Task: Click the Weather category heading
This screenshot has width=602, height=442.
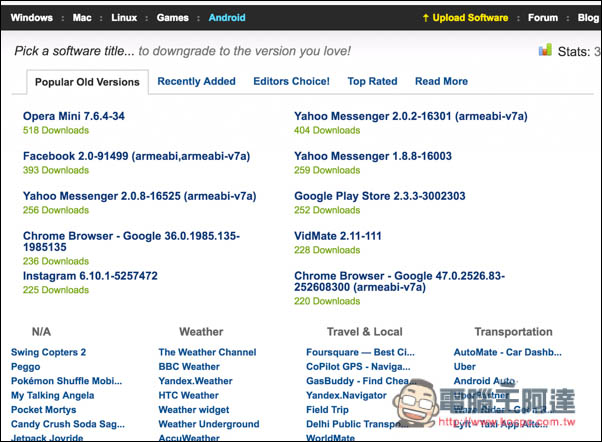Action: [x=201, y=332]
